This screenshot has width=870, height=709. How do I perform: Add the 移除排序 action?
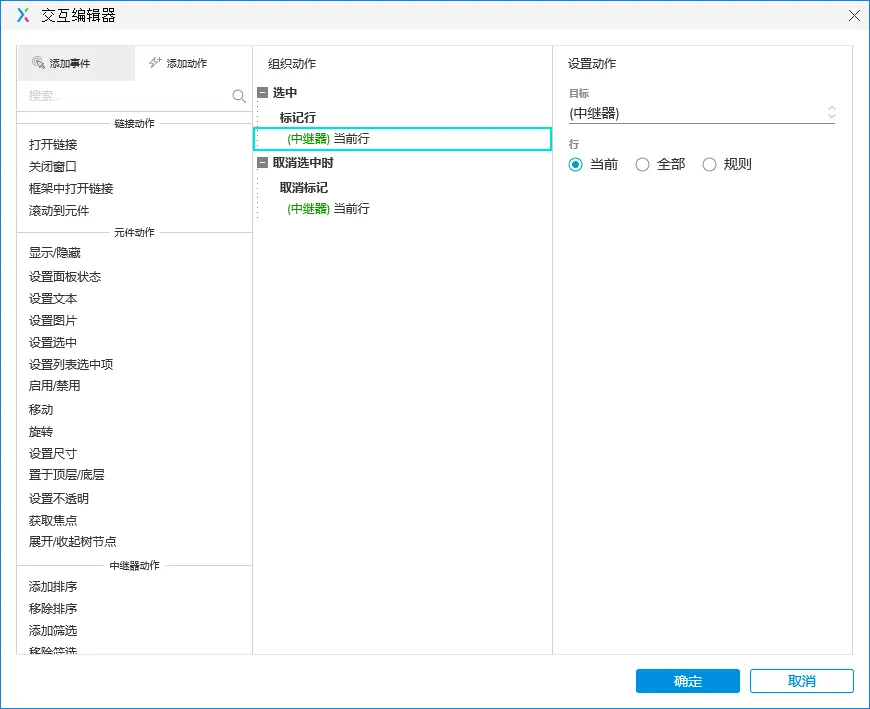[x=53, y=609]
